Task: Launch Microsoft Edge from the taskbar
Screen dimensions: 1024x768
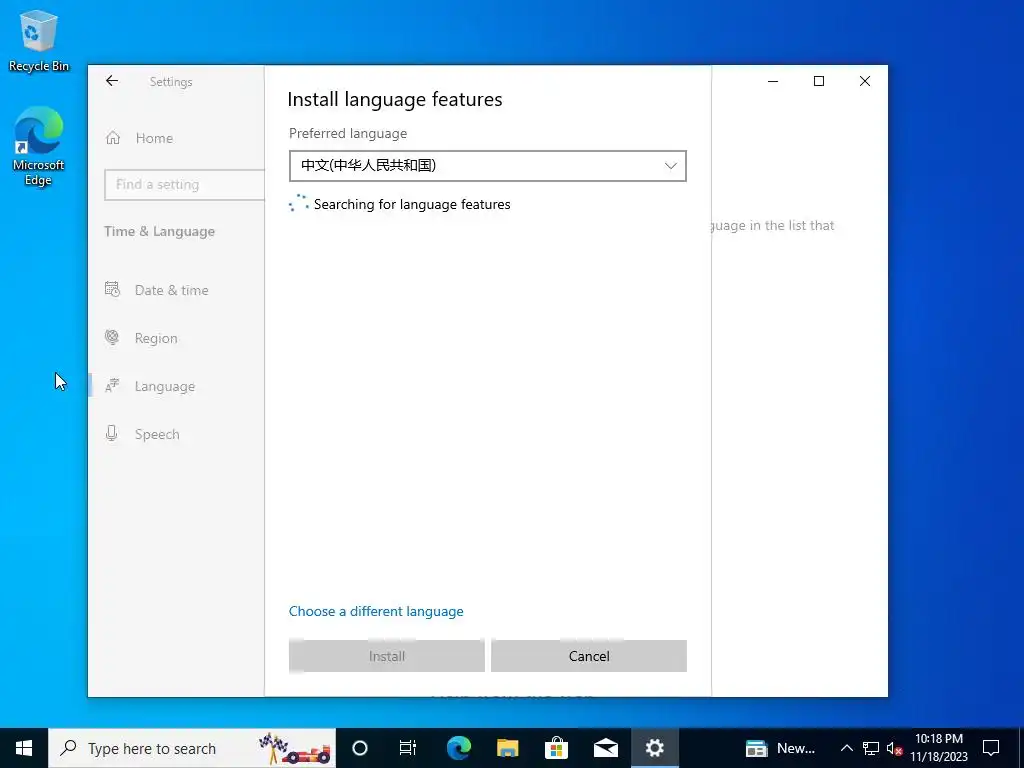Action: click(x=458, y=748)
